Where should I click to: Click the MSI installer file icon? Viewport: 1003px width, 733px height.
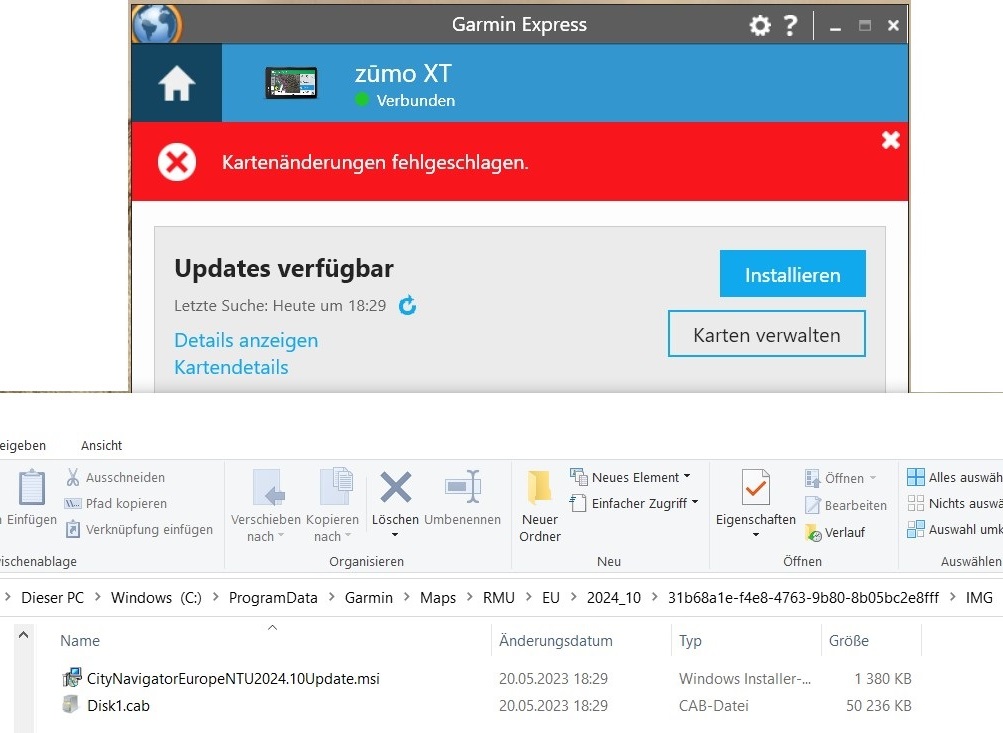pos(72,677)
